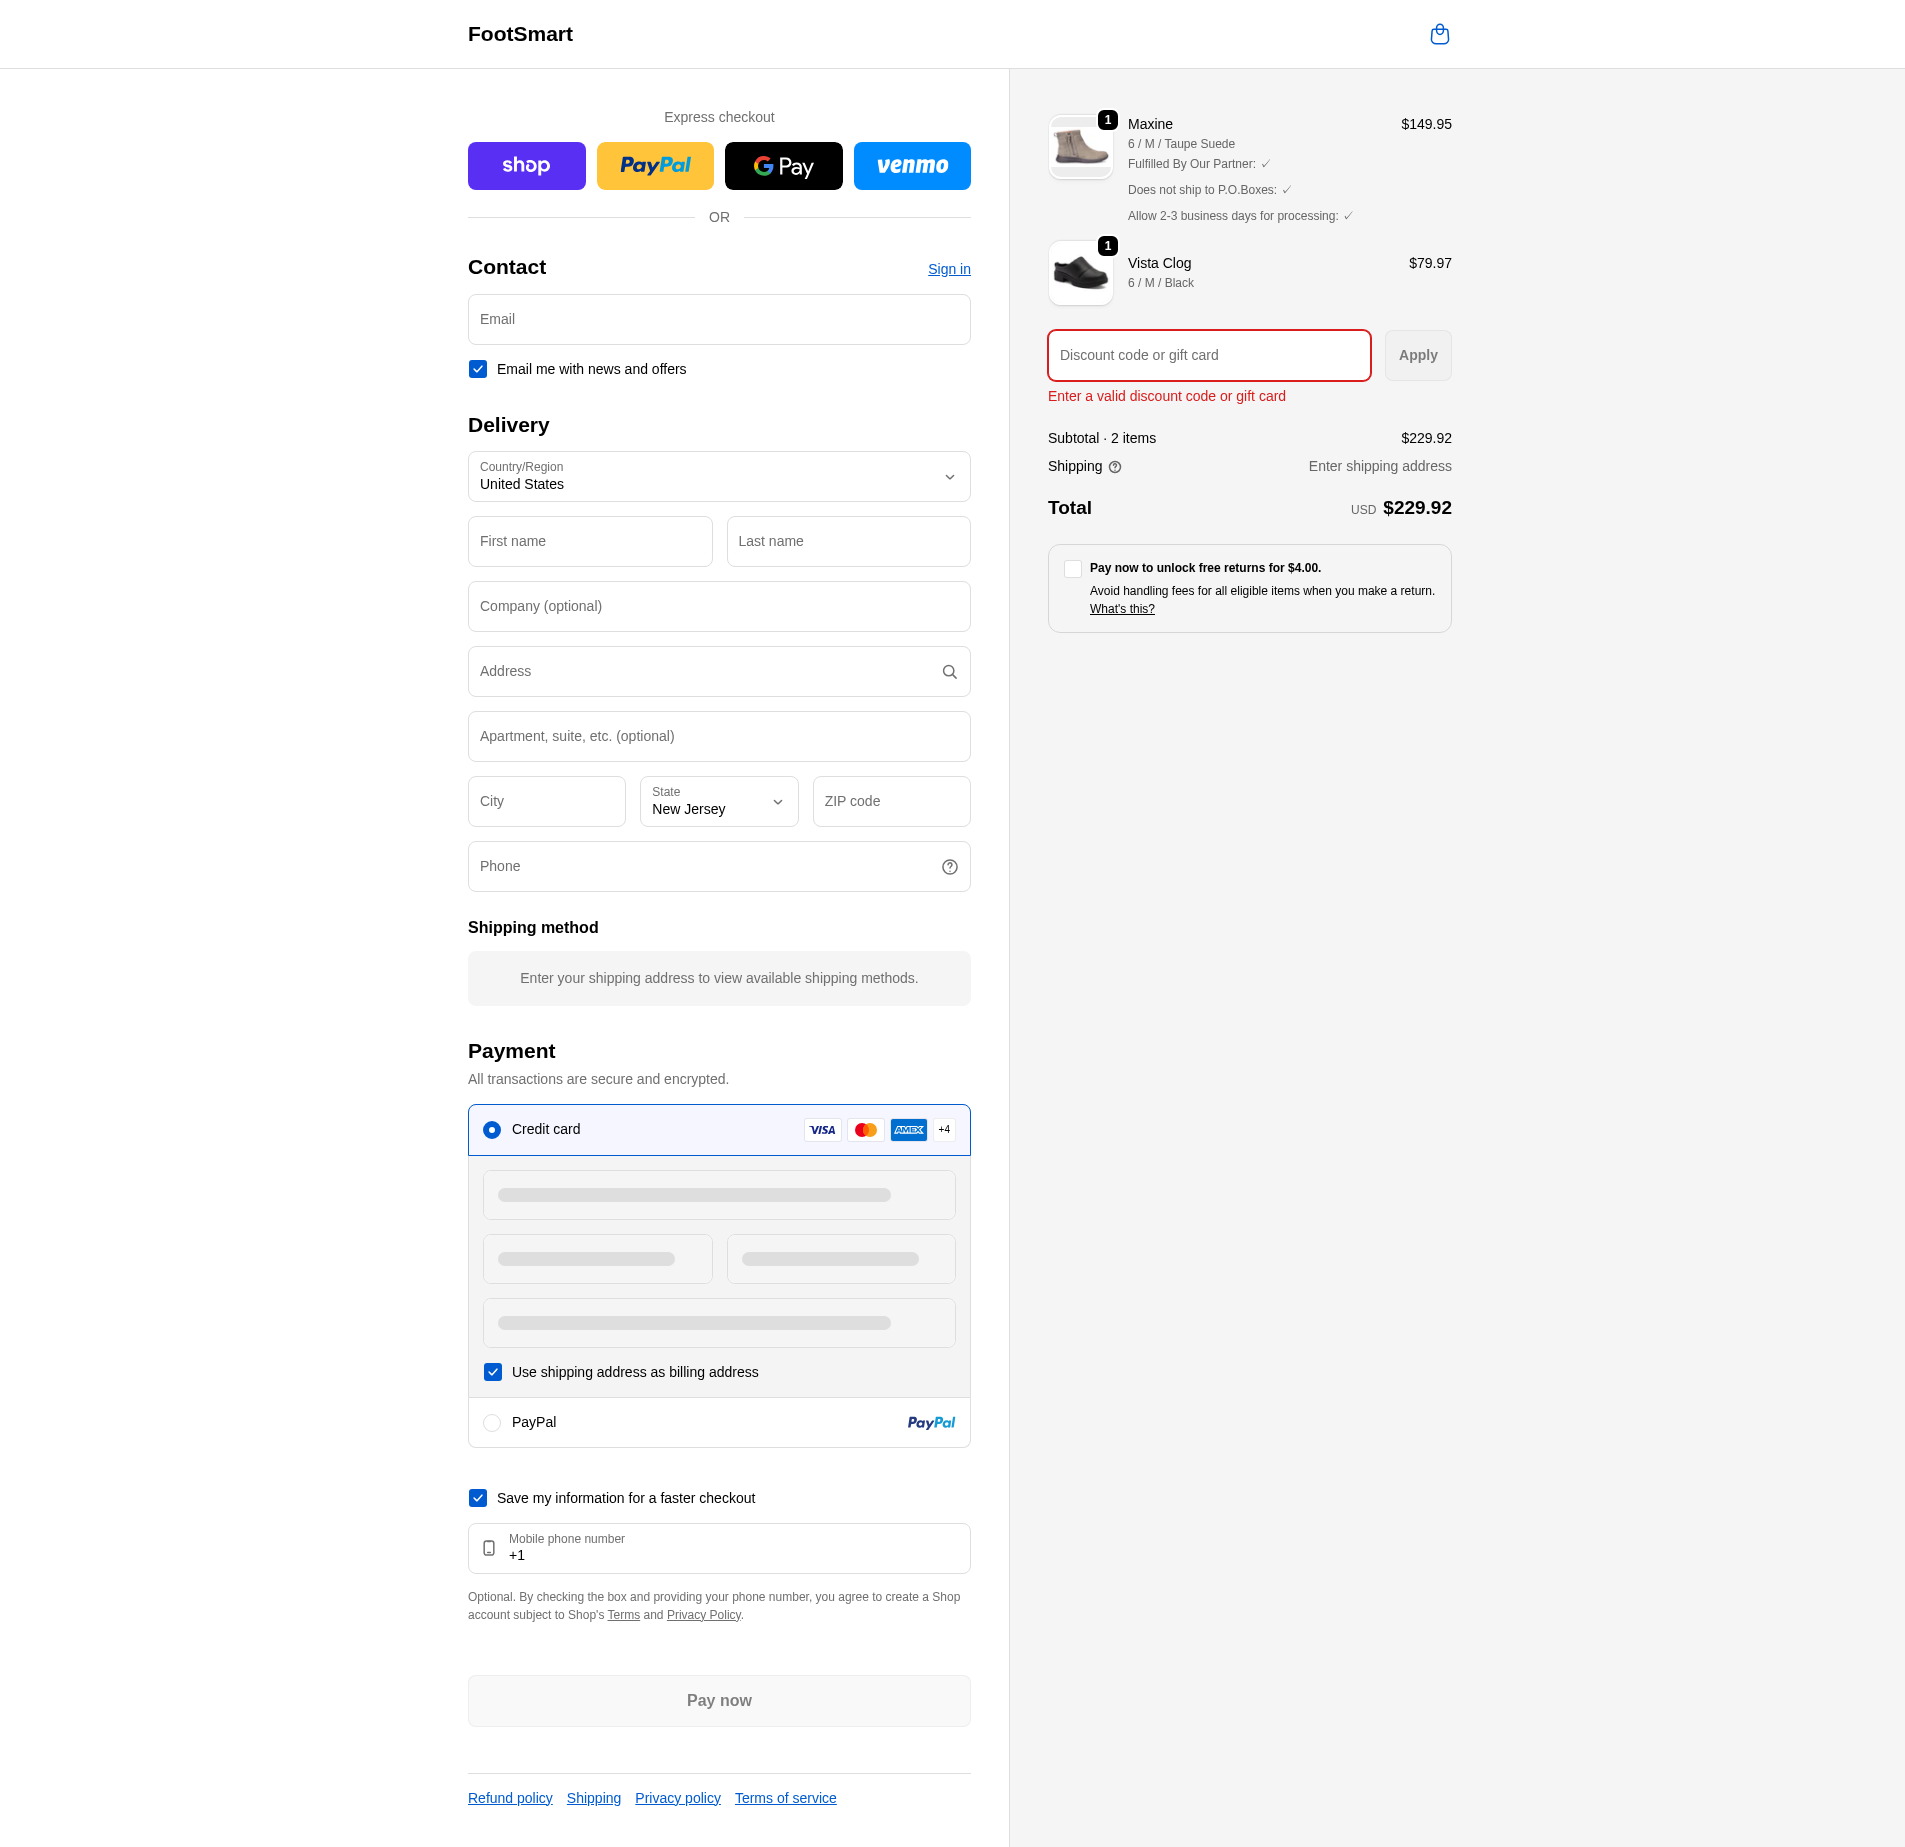Click the Sign in link
Screen dimensions: 1905x1847
(x=948, y=269)
